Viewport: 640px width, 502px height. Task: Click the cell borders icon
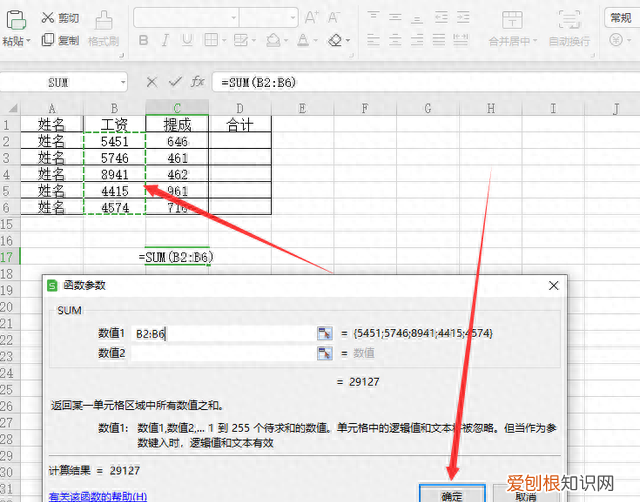211,40
